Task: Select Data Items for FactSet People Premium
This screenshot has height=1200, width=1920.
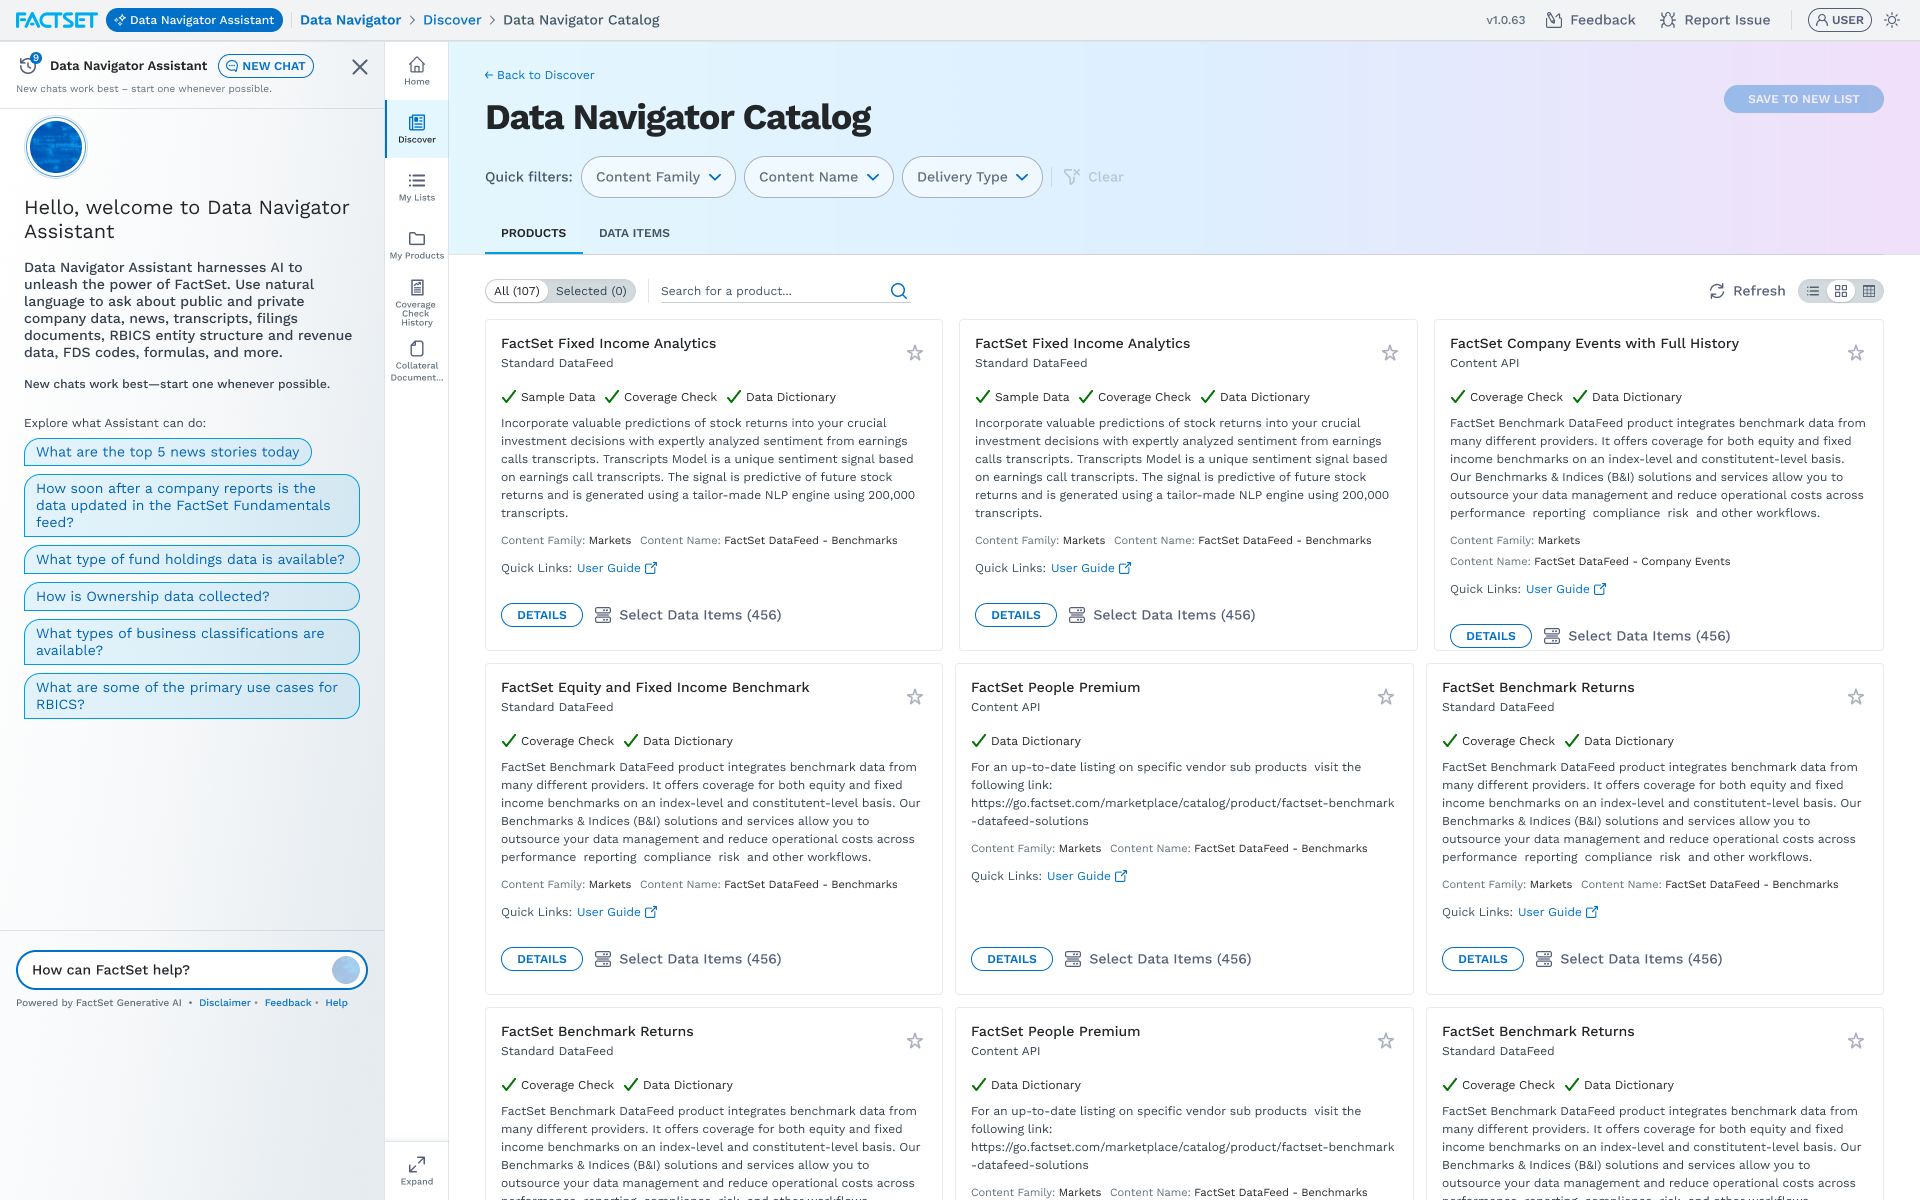Action: click(x=1159, y=959)
